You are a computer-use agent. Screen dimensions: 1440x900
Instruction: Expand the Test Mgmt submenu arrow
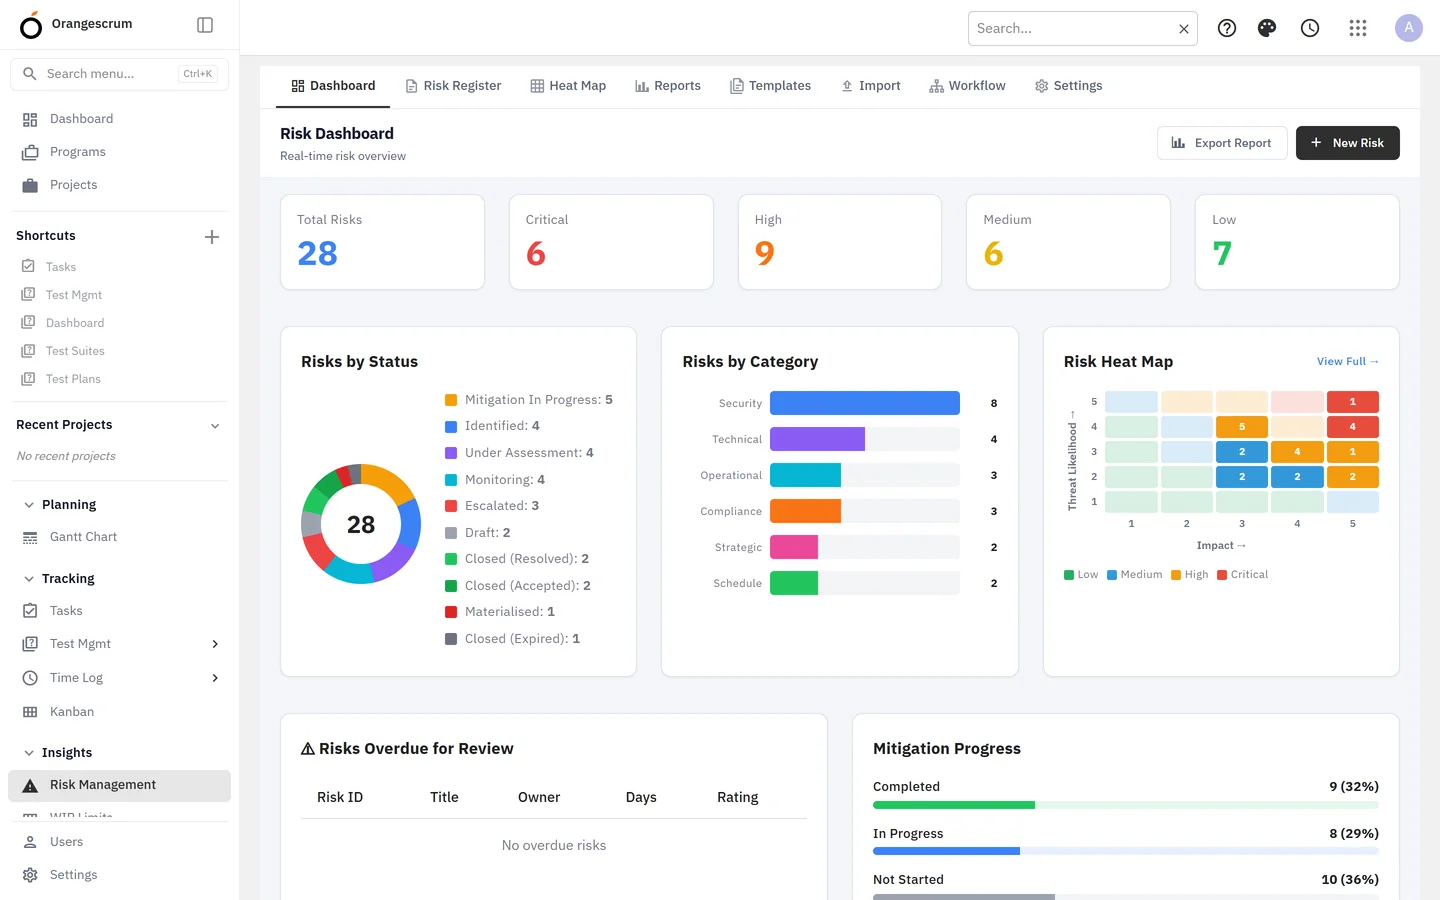(215, 644)
